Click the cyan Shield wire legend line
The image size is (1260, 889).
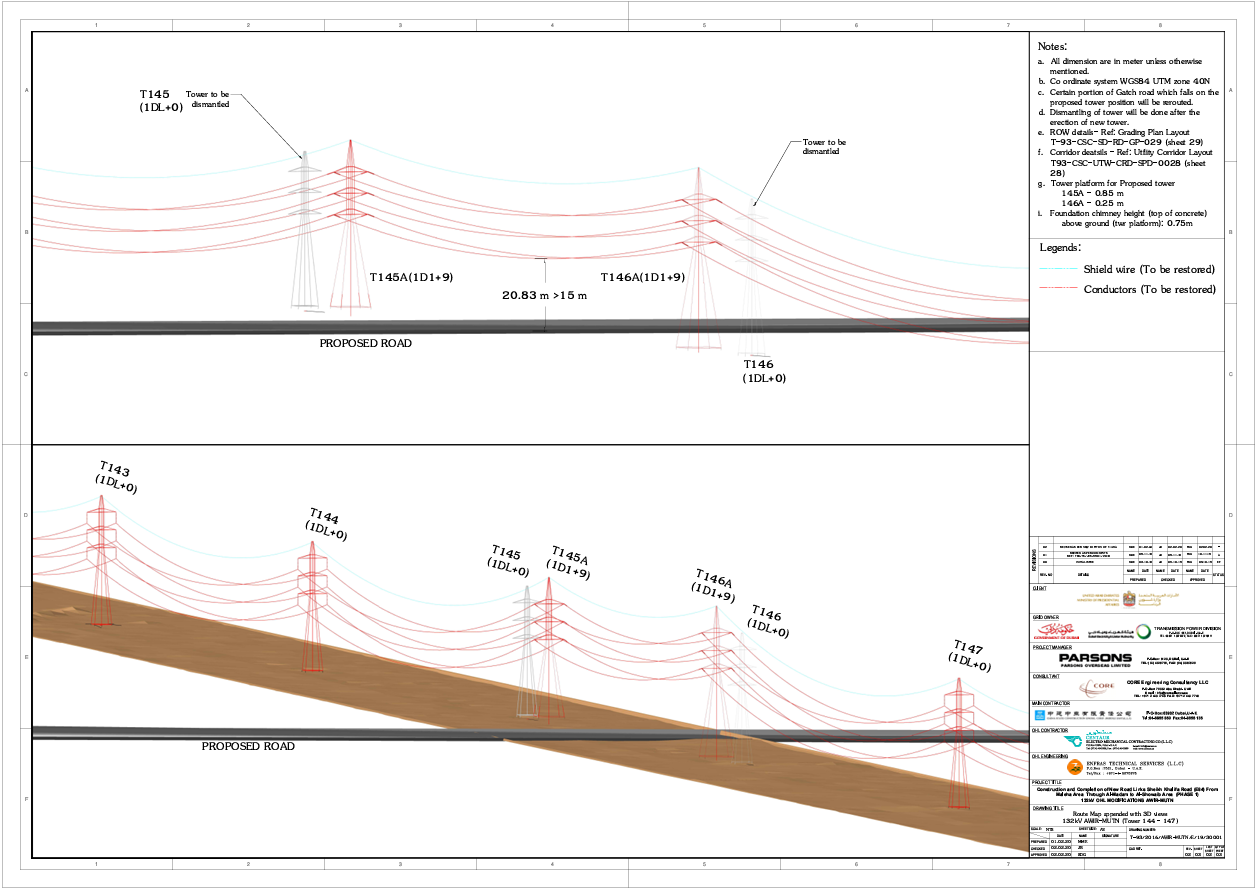[1059, 269]
